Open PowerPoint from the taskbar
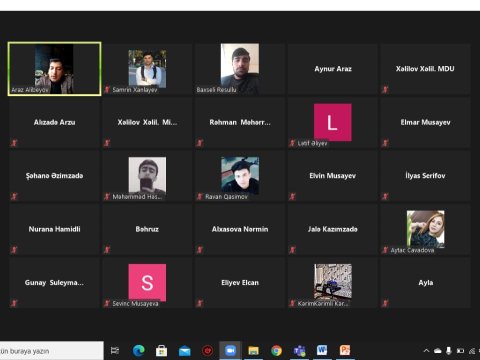 [345, 350]
